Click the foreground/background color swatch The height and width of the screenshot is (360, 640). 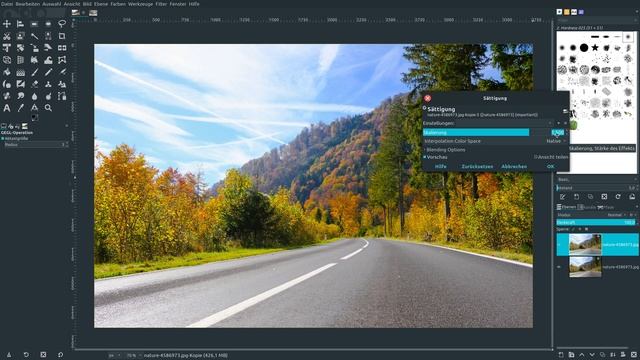click(x=35, y=118)
